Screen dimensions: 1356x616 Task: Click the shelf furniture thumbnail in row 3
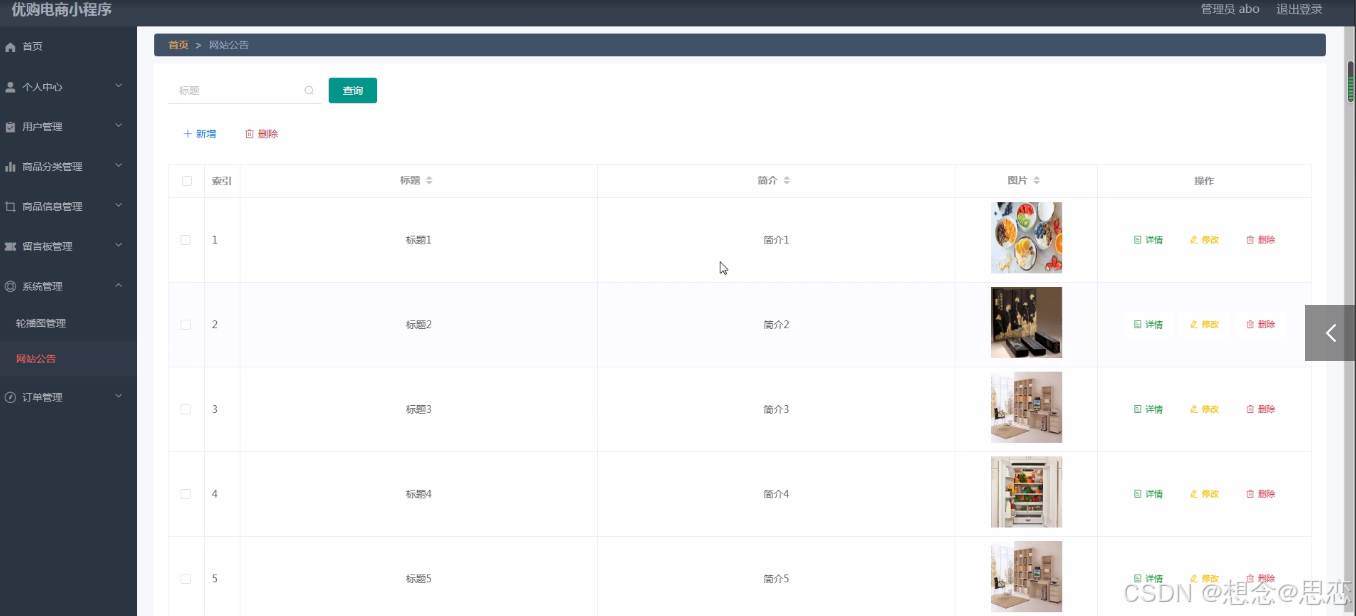(x=1026, y=407)
